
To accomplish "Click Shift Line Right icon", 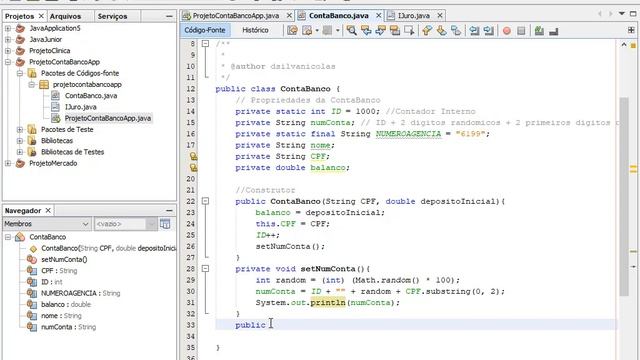I will tap(489, 31).
